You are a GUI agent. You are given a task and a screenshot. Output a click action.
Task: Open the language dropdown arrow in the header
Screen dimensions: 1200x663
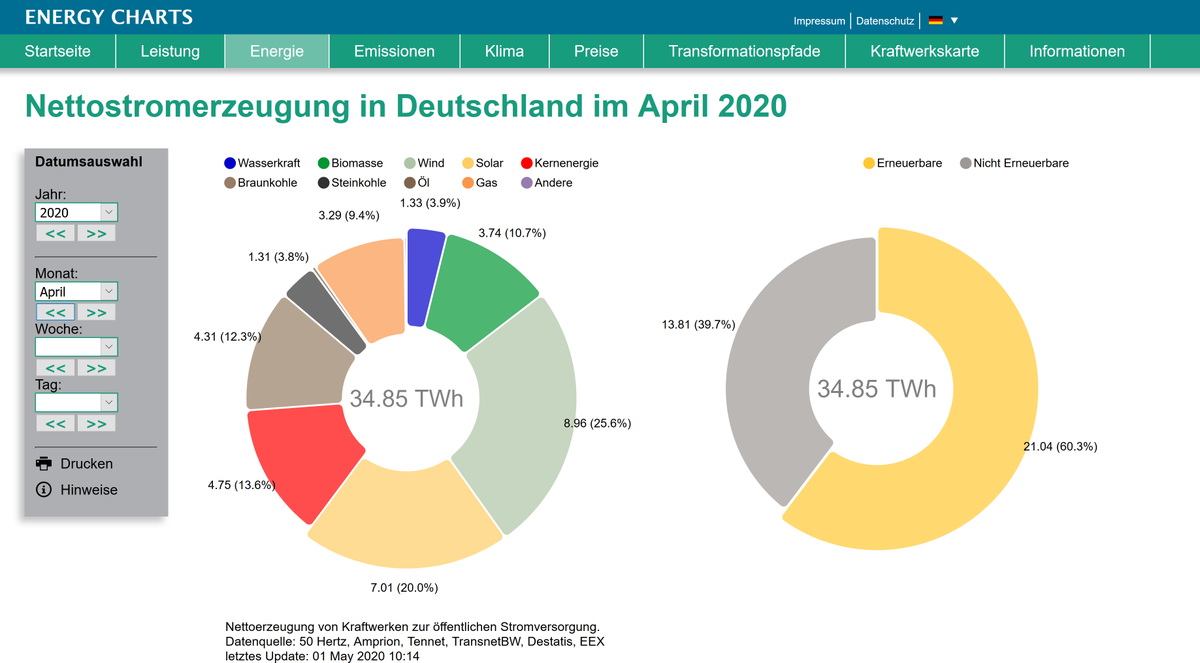coord(954,20)
